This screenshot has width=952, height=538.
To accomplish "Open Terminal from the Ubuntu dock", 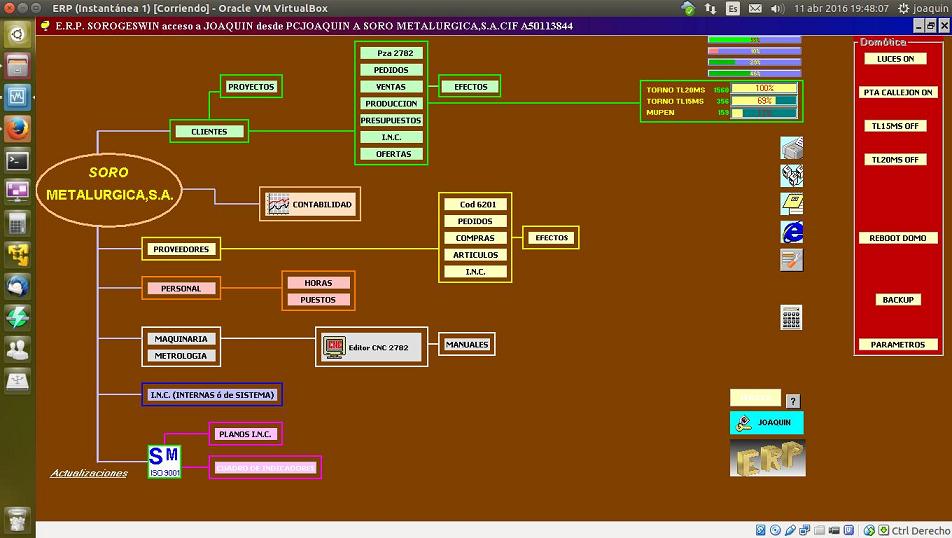I will (17, 160).
